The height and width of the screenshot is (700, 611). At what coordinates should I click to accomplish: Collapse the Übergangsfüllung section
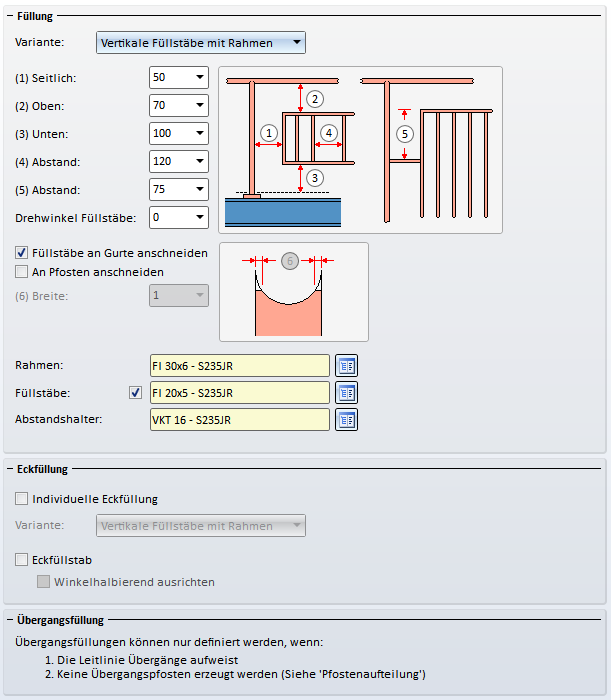point(10,620)
